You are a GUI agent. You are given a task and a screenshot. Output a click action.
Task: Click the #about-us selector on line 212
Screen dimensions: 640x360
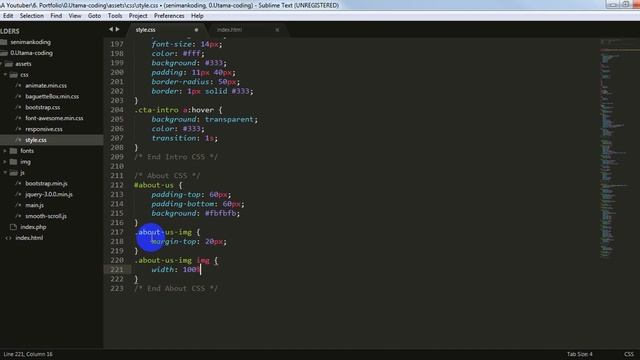154,185
